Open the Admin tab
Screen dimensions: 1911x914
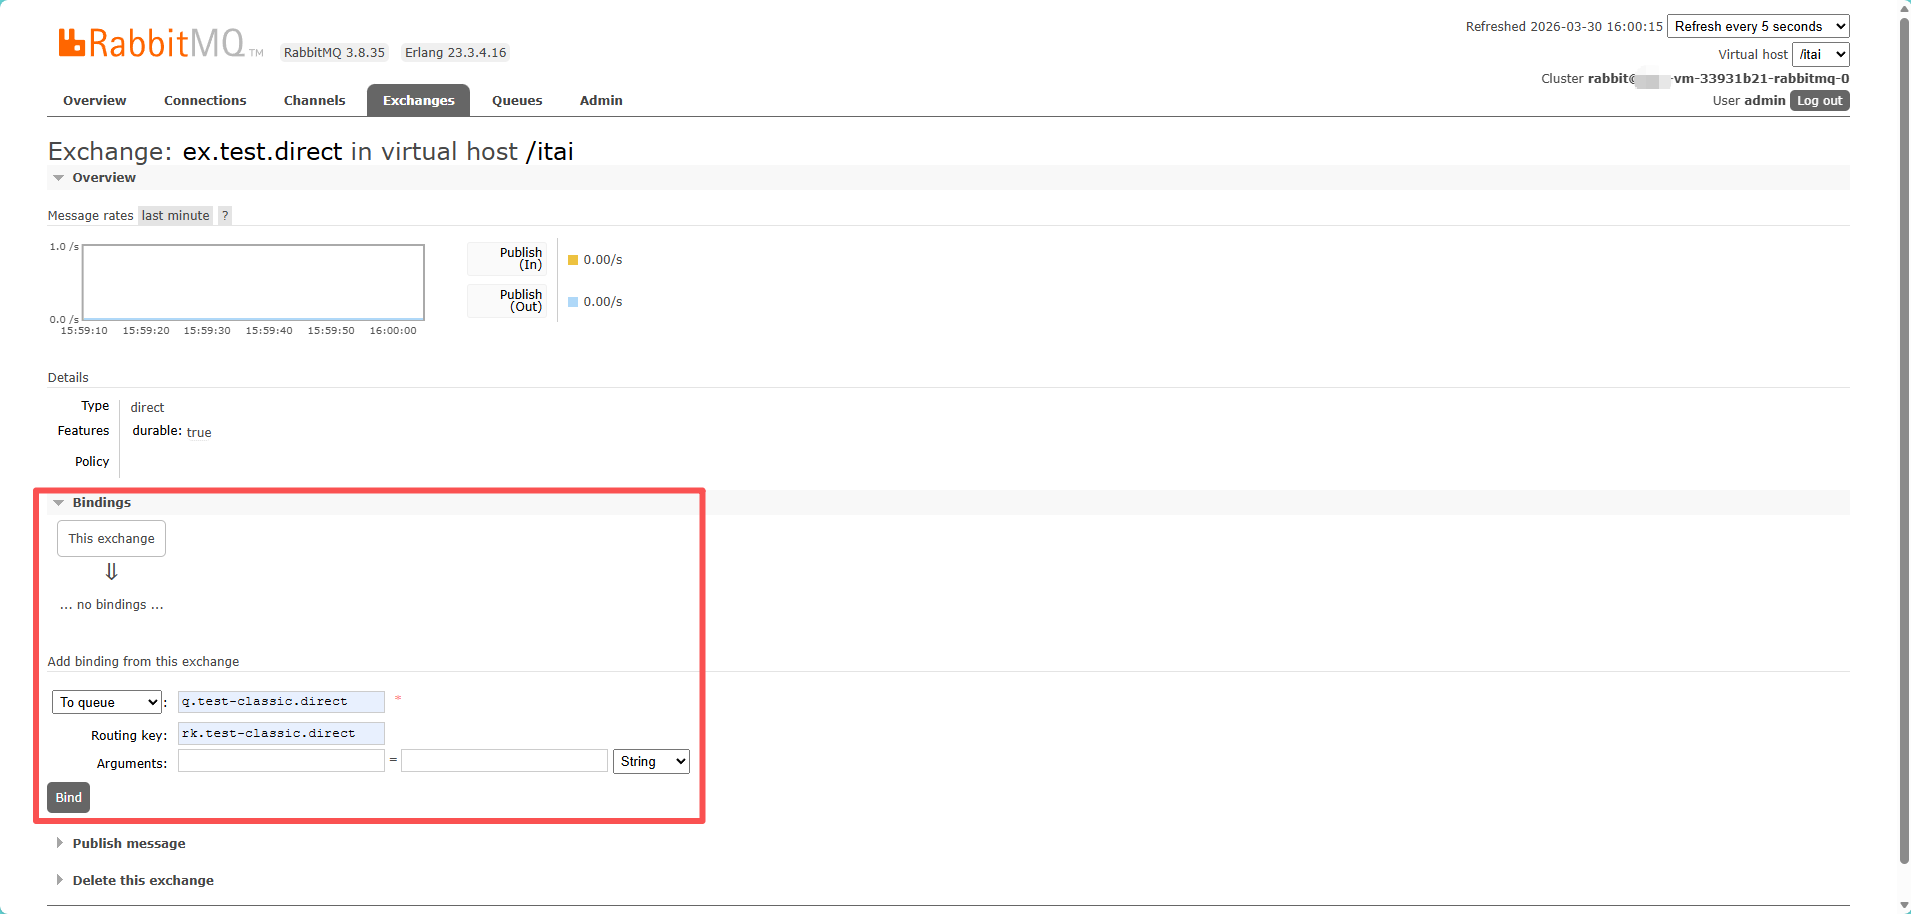coord(601,100)
